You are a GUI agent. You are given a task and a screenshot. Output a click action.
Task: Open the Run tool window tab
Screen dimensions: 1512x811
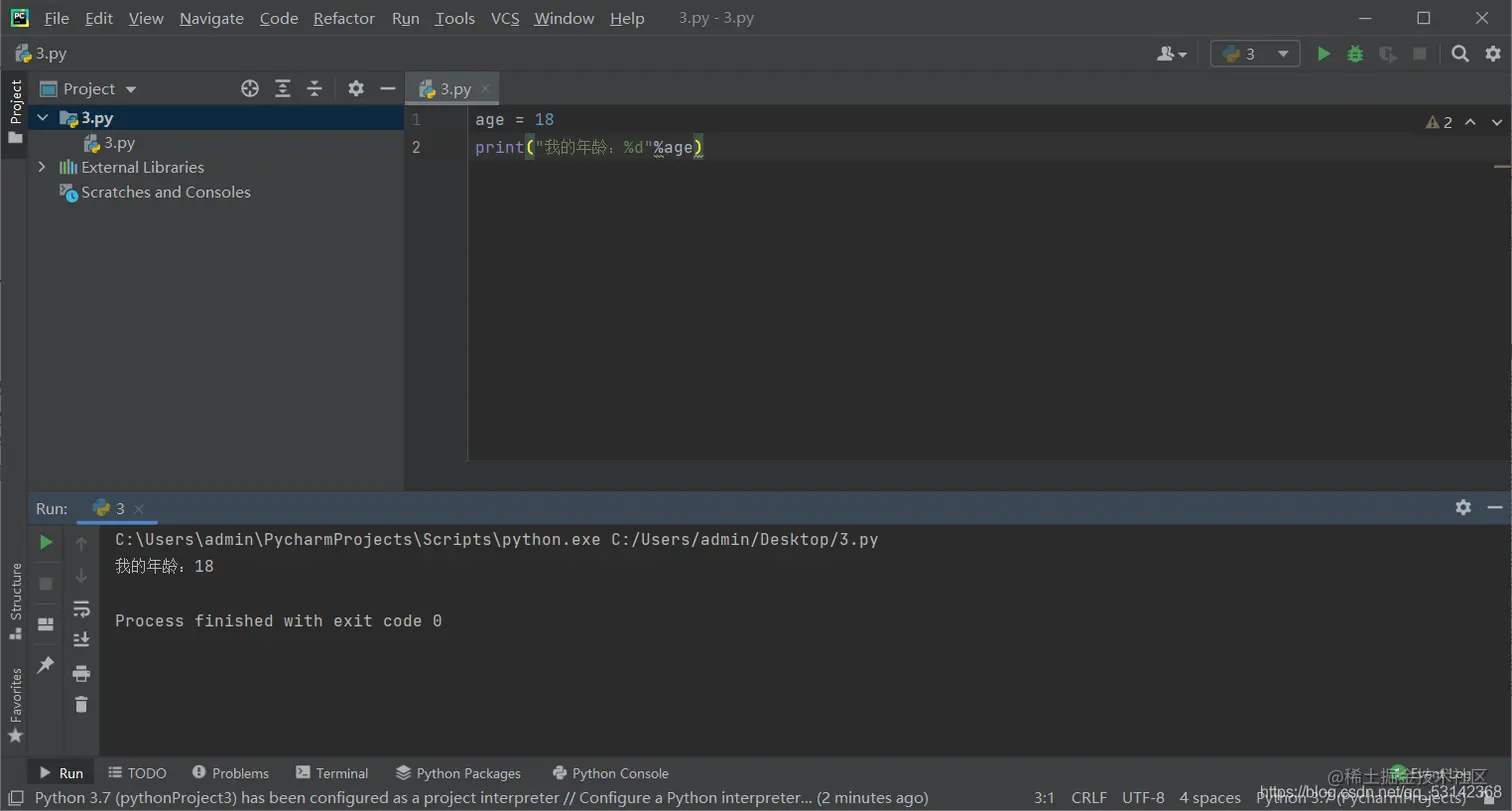pyautogui.click(x=61, y=773)
